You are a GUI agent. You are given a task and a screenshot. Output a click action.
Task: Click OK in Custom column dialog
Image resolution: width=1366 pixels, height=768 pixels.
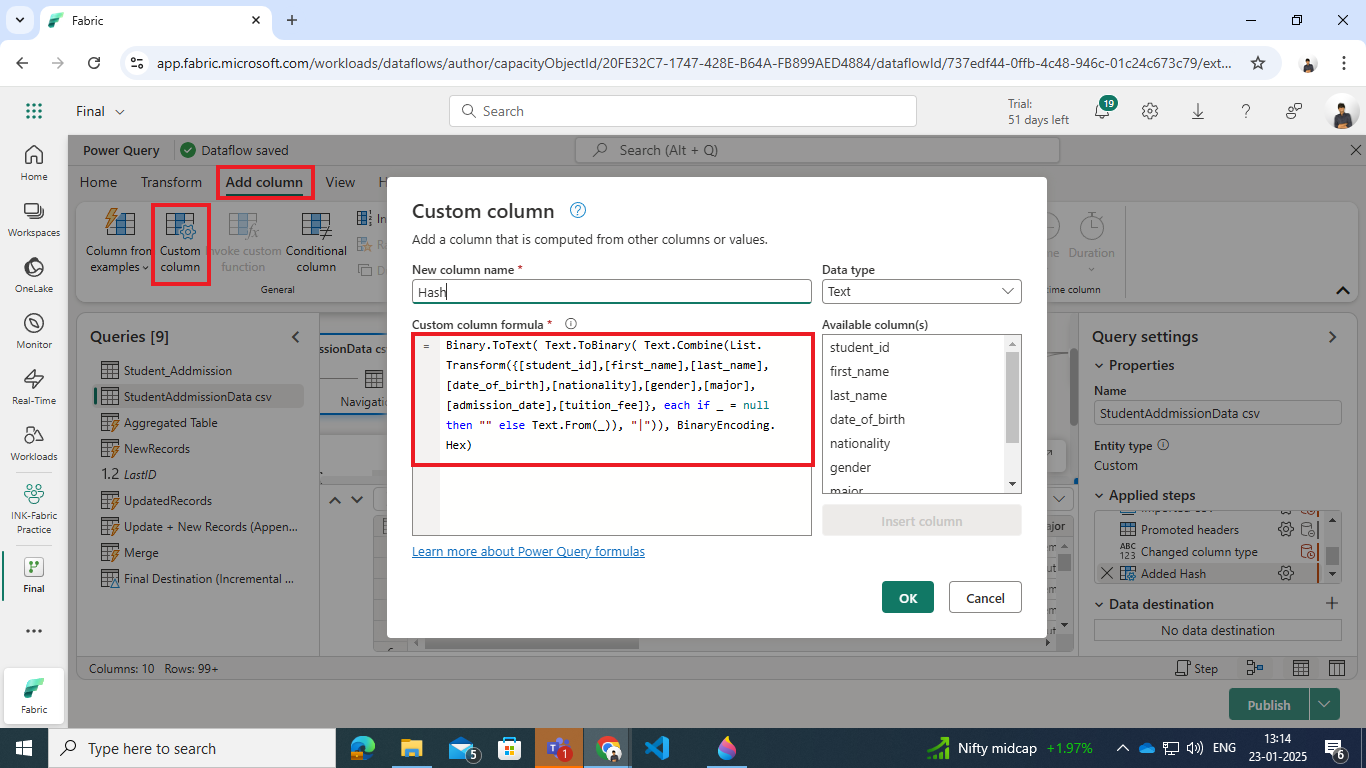[908, 597]
